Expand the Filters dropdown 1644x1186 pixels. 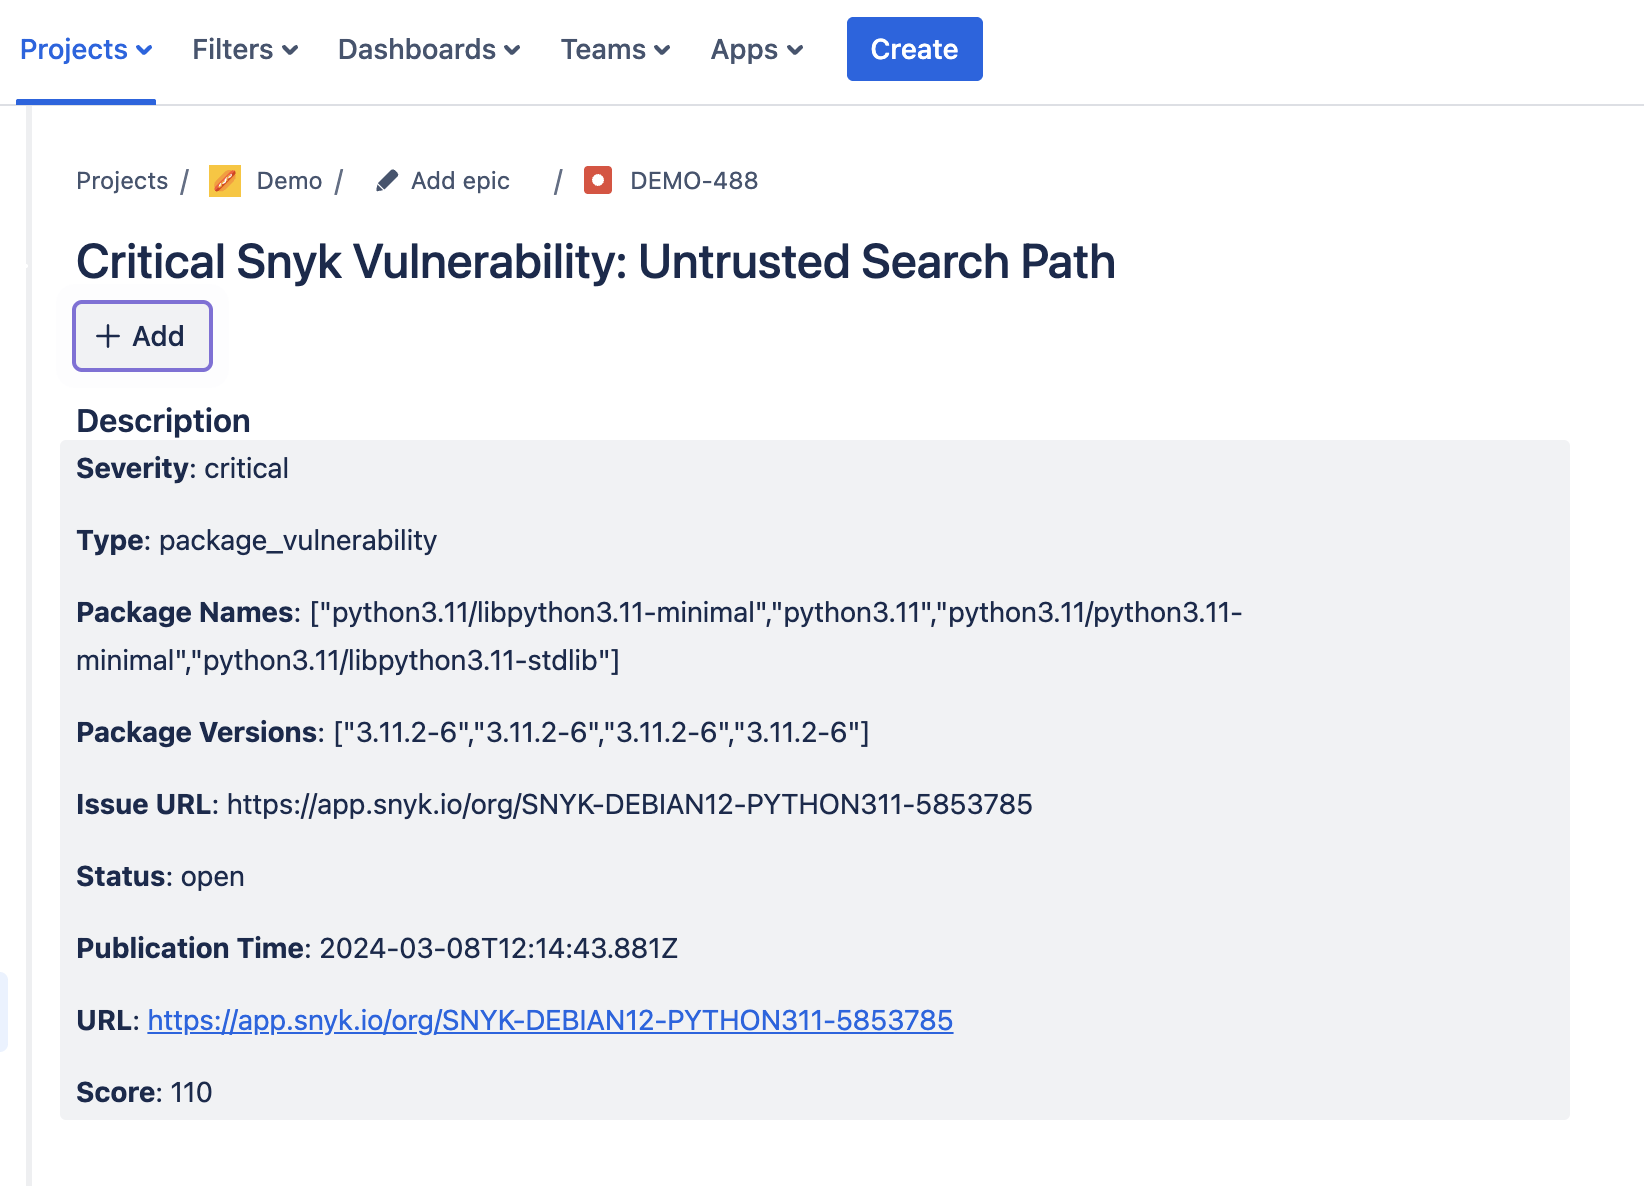click(245, 50)
